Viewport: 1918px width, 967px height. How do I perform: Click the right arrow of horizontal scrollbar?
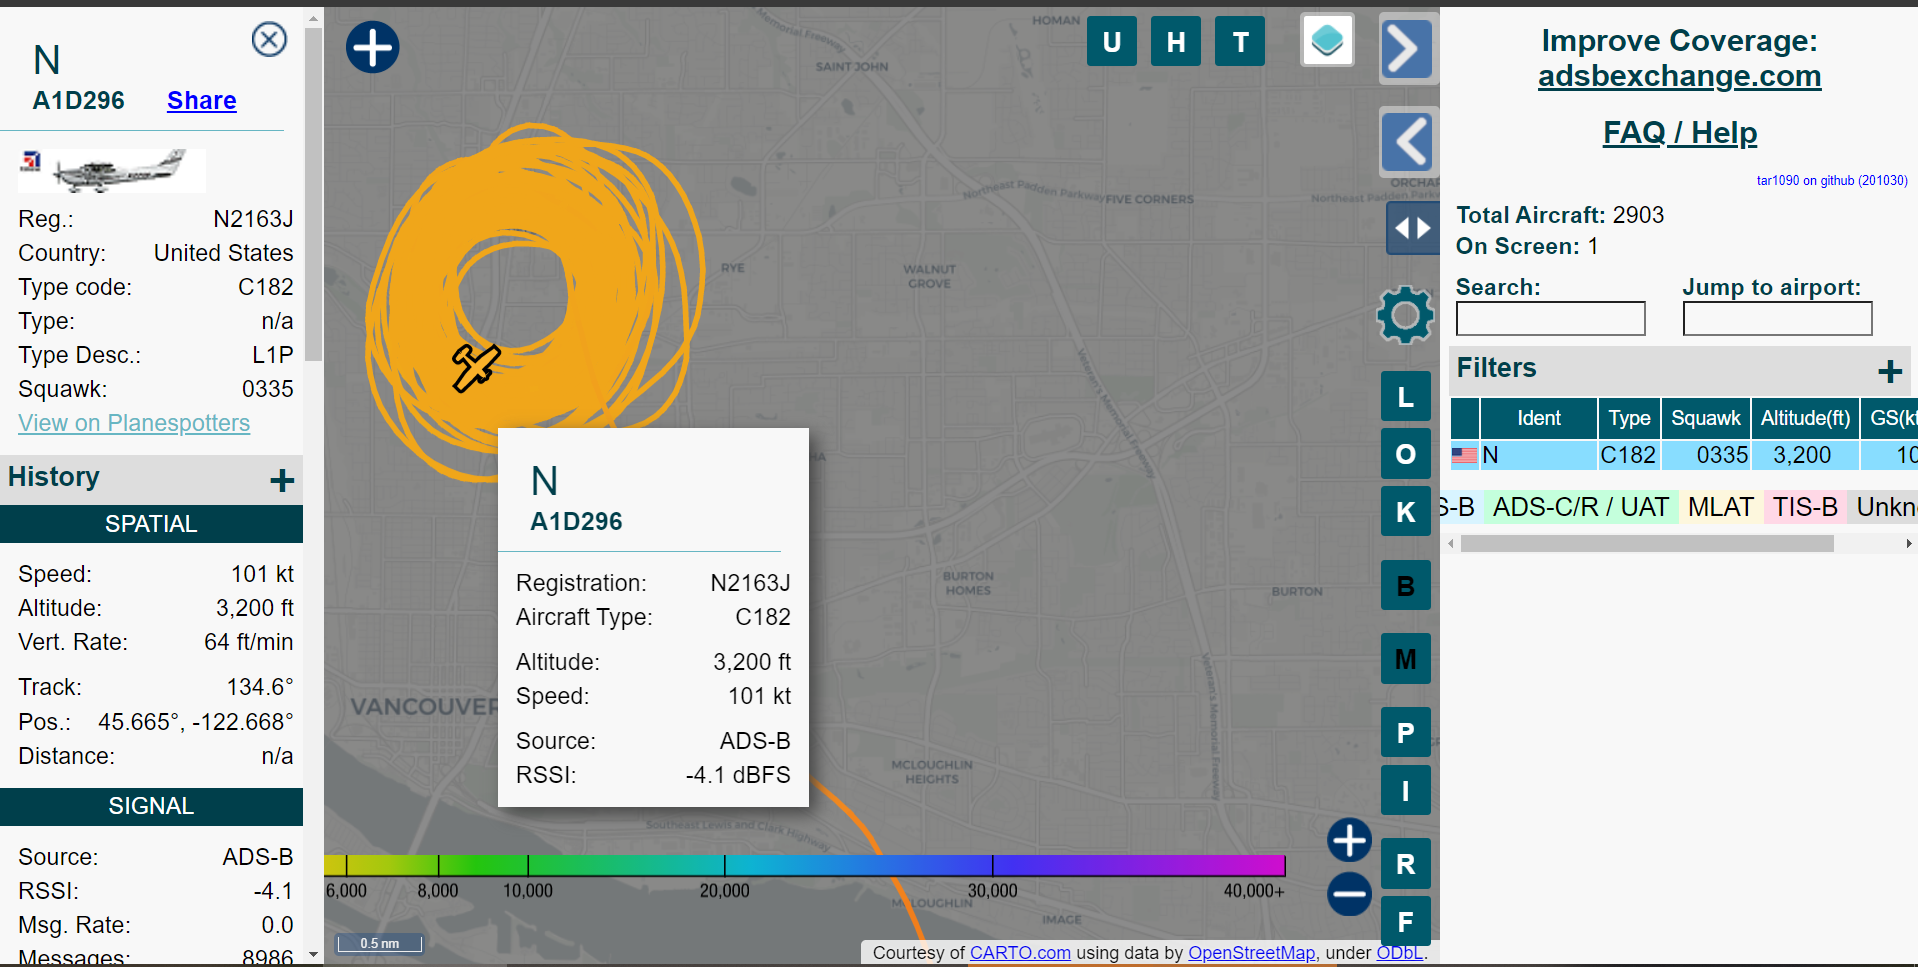click(x=1908, y=544)
